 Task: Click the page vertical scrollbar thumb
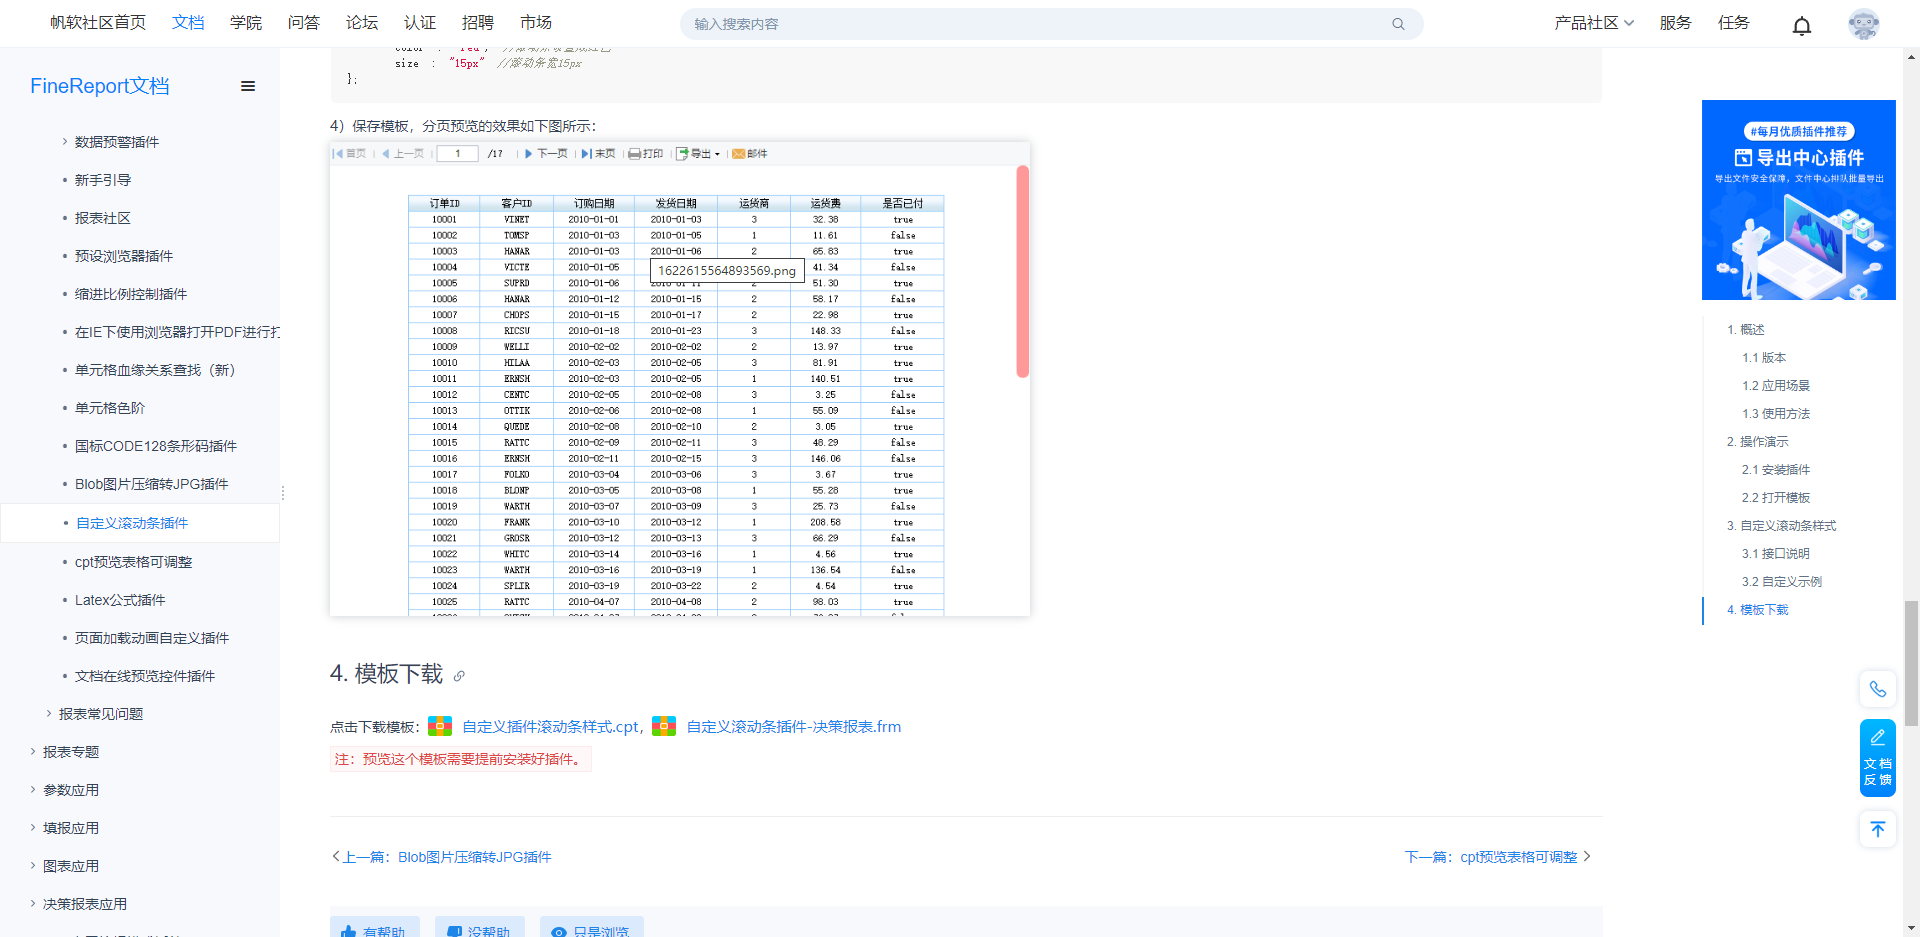1911,663
